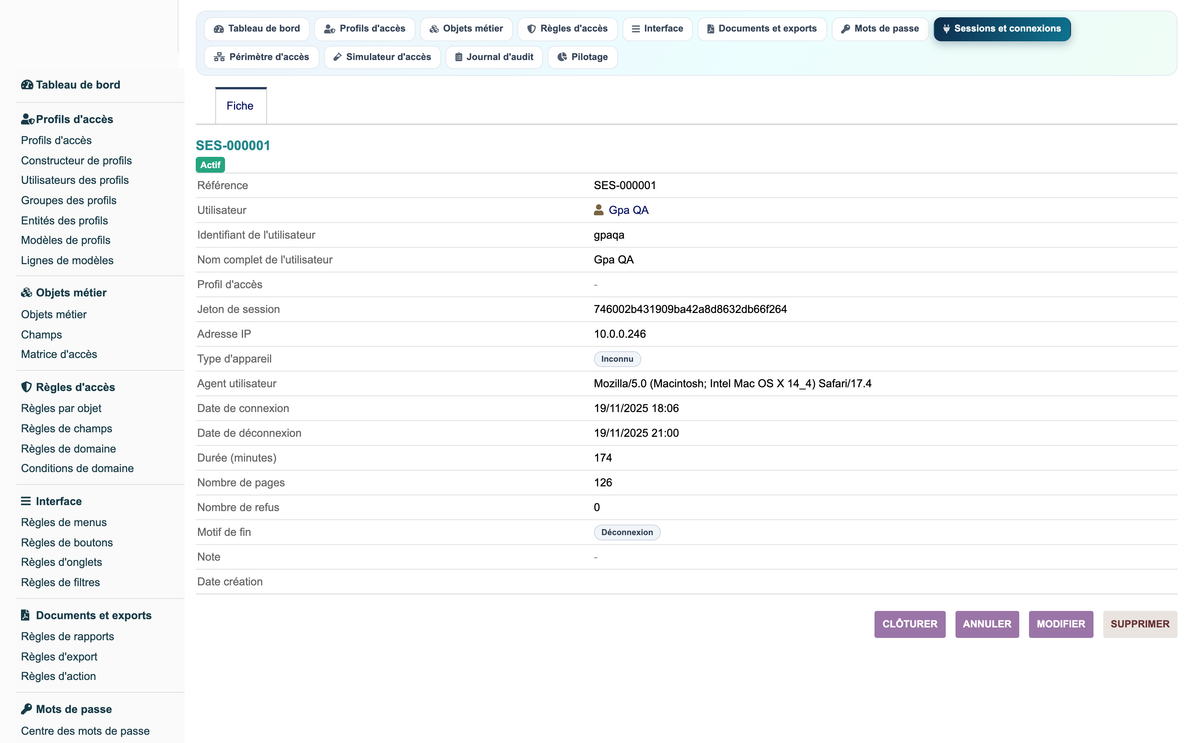Open Règles d'accès top navigation pill

tap(567, 29)
